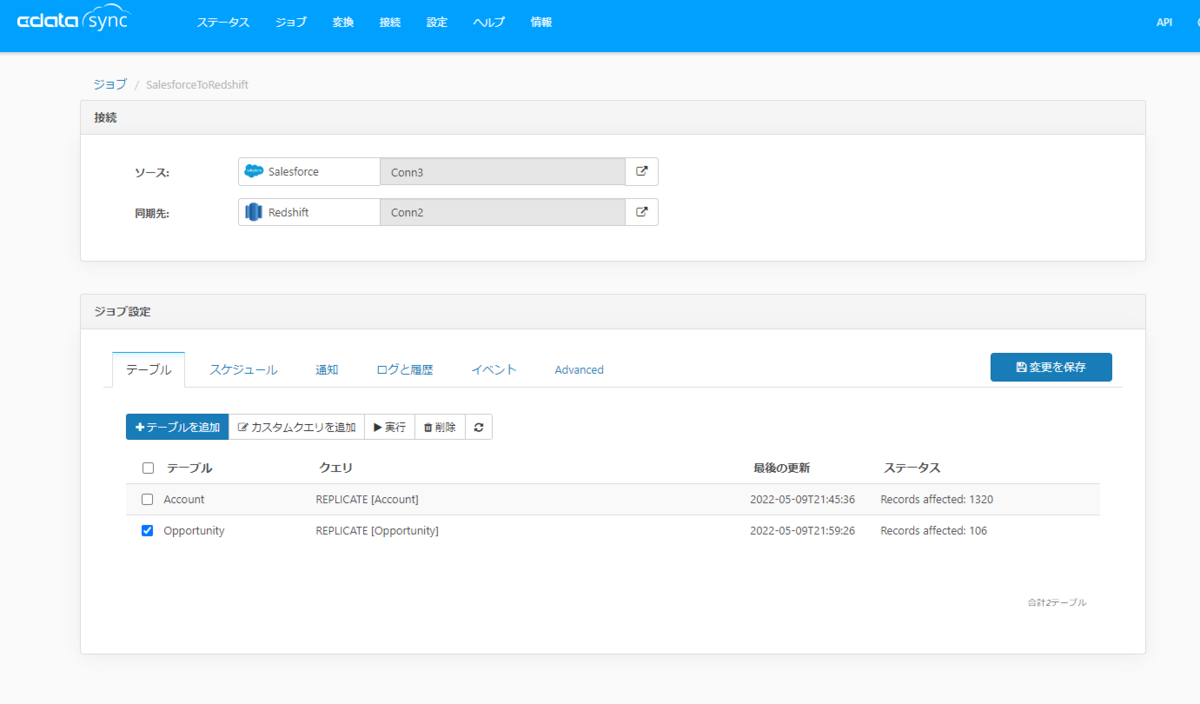Image resolution: width=1200 pixels, height=704 pixels.
Task: Go back via the ジョブ breadcrumb link
Action: point(110,84)
